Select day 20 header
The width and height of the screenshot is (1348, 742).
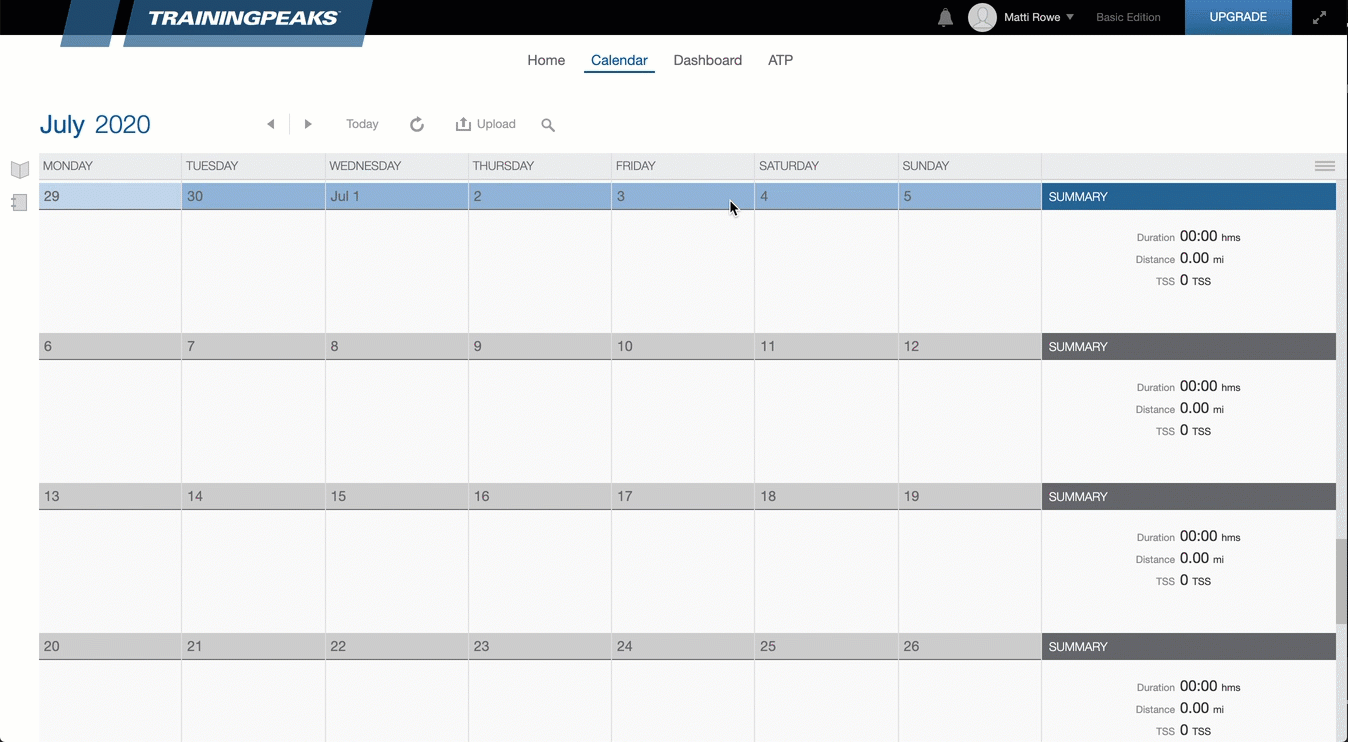[x=110, y=646]
